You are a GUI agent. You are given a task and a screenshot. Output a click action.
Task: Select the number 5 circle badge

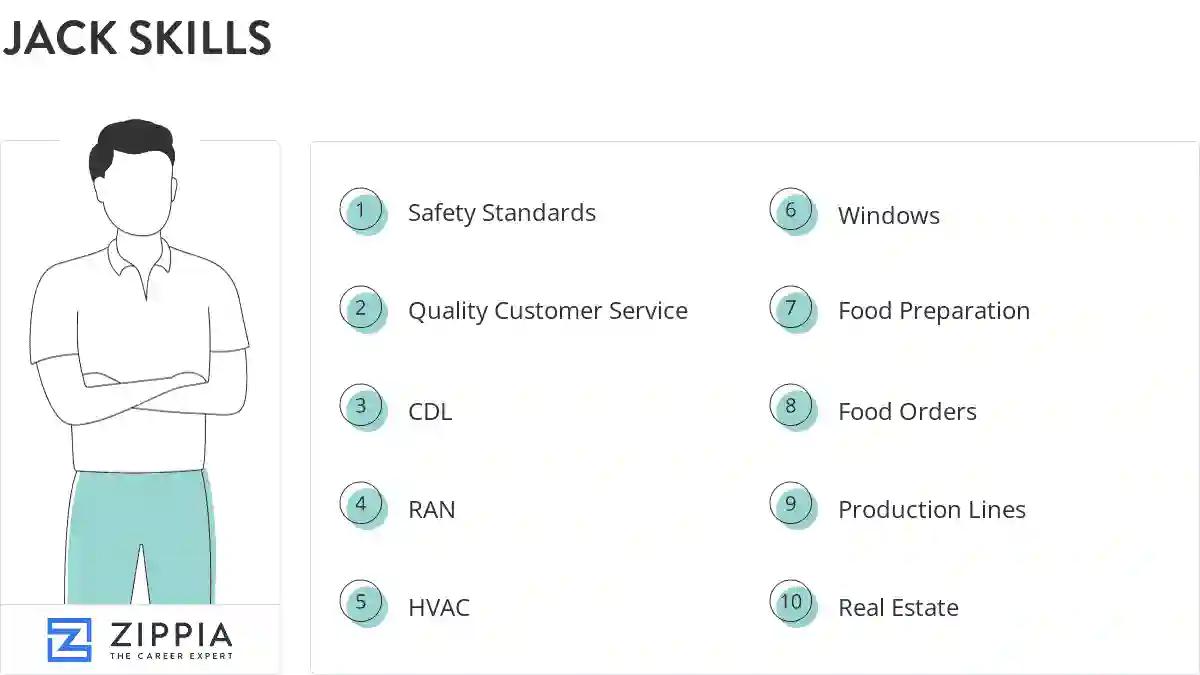click(361, 603)
